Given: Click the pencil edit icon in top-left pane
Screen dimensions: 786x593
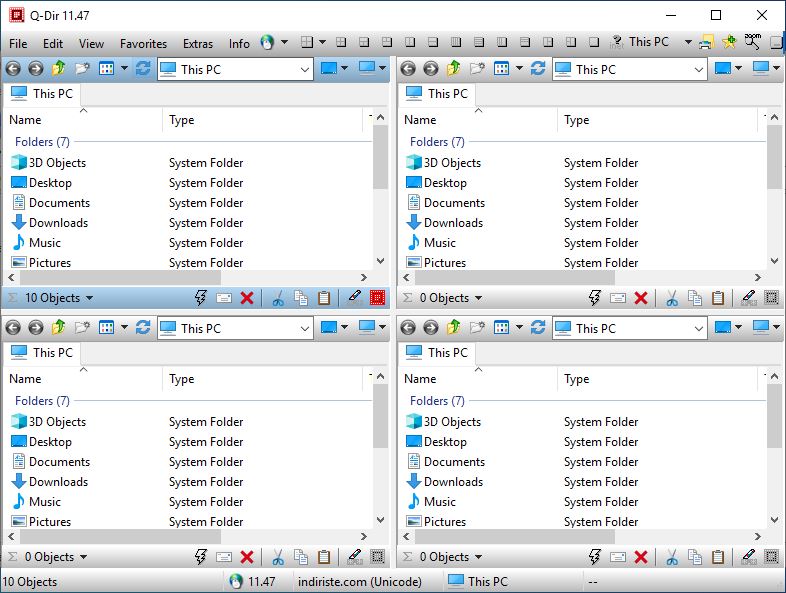Looking at the screenshot, I should click(x=354, y=298).
